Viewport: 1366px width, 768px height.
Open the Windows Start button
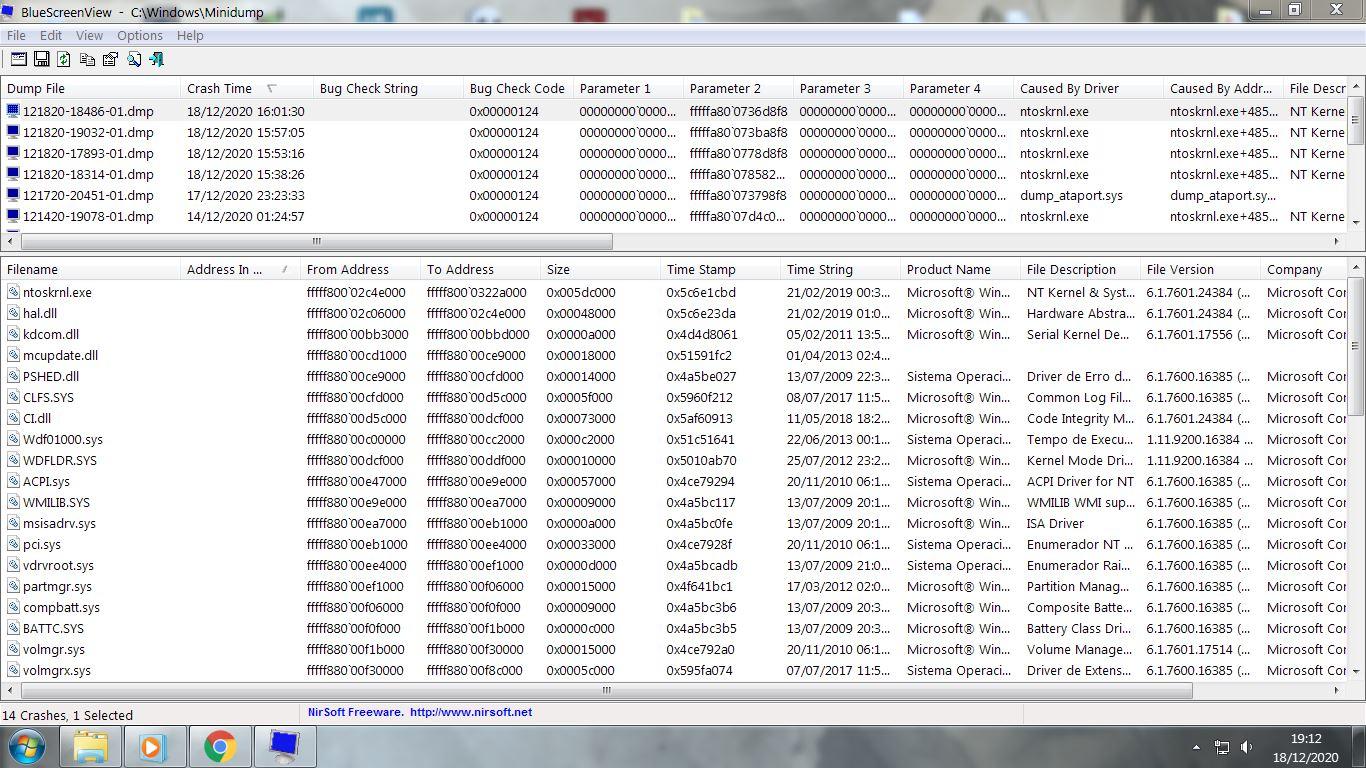[x=27, y=747]
